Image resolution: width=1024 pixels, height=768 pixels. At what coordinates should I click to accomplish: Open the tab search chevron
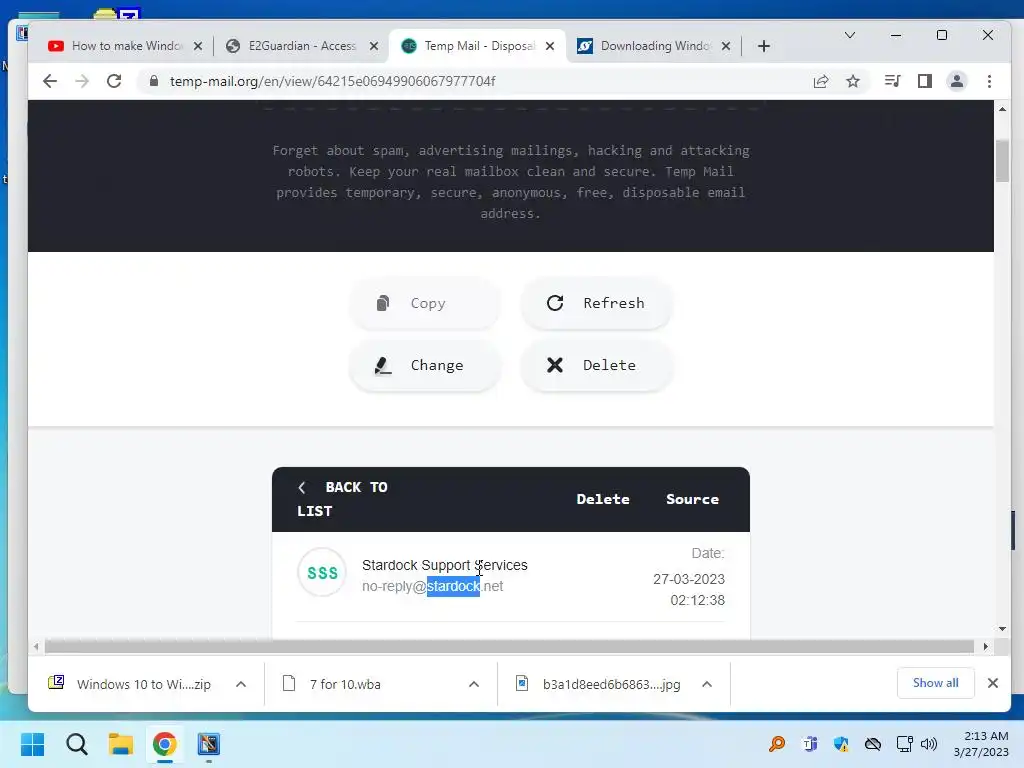pyautogui.click(x=850, y=35)
